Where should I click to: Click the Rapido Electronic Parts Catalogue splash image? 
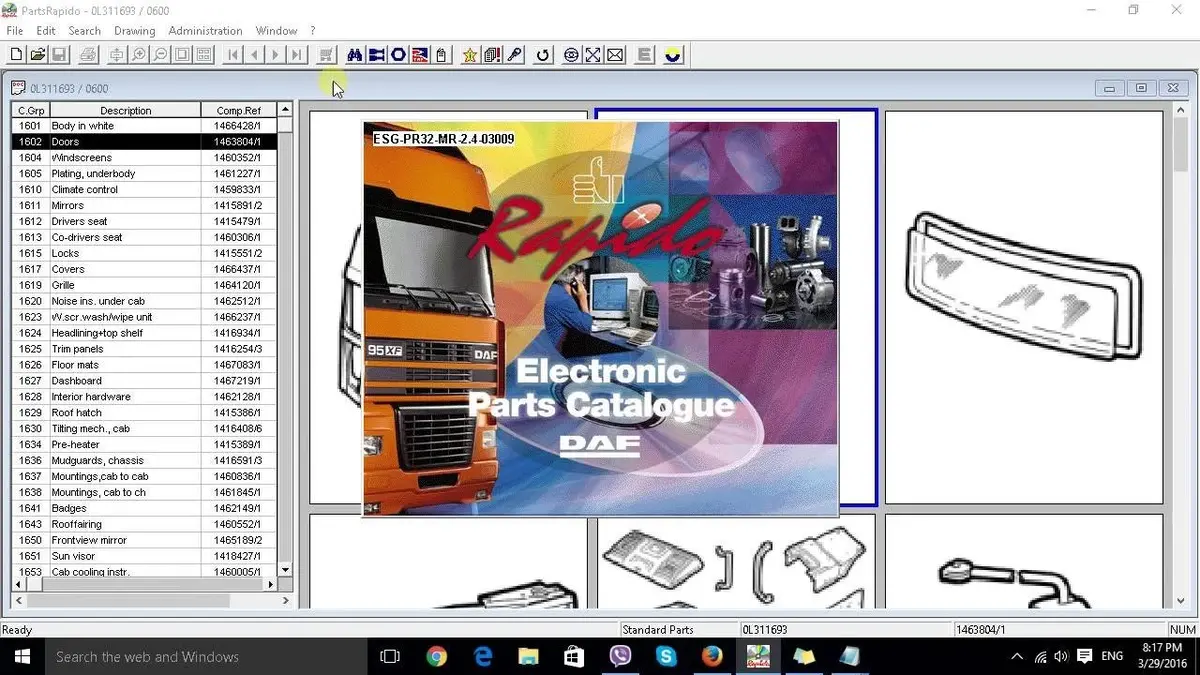[600, 319]
